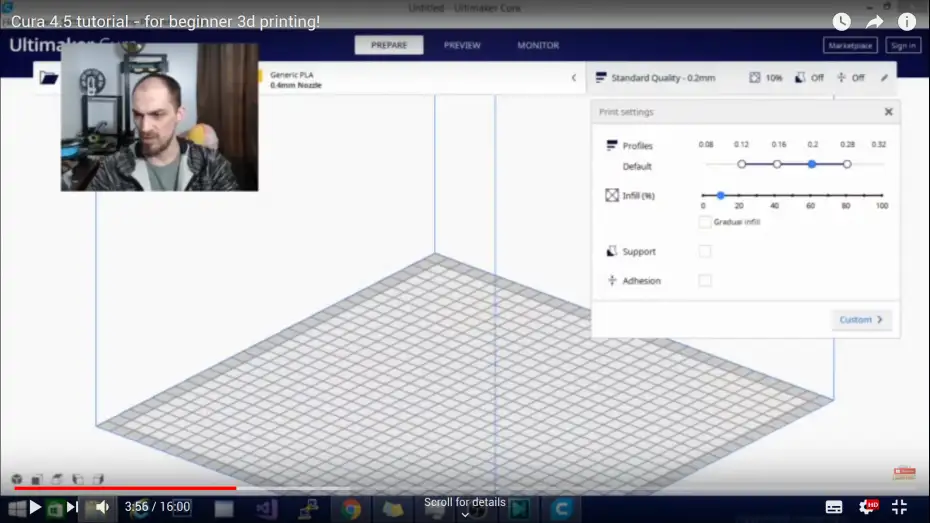Toggle subtitles captions icon
Viewport: 930px width, 523px height.
point(833,507)
